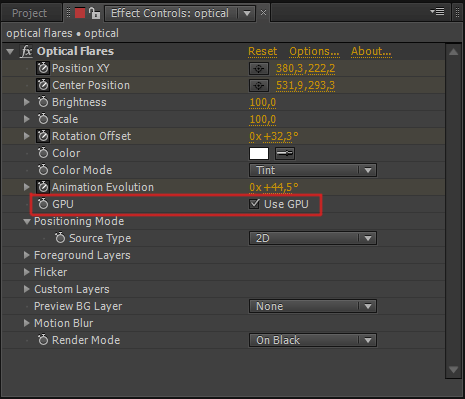The image size is (465, 399).
Task: Open the panel flyout menu icon
Action: click(437, 12)
